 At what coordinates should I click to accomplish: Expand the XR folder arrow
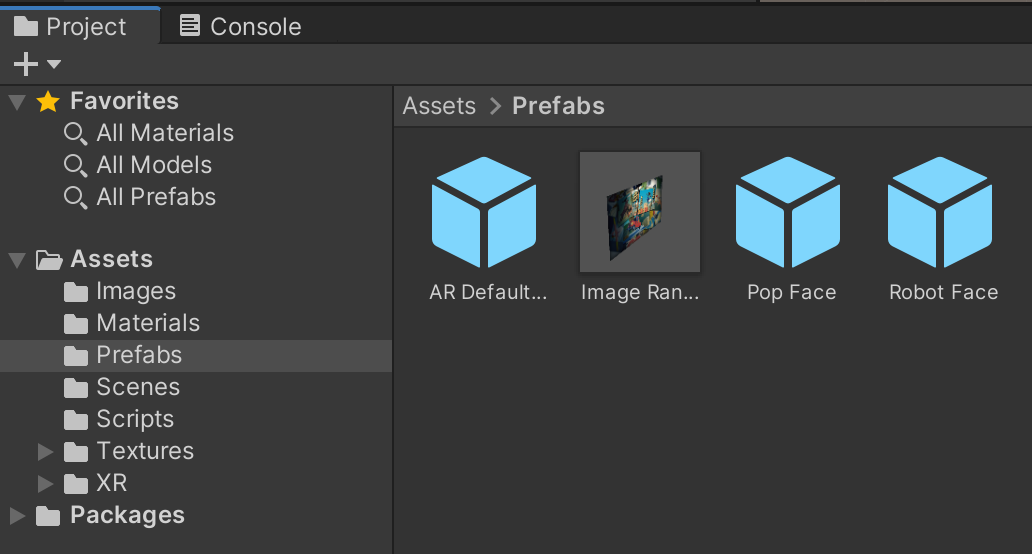[x=45, y=484]
